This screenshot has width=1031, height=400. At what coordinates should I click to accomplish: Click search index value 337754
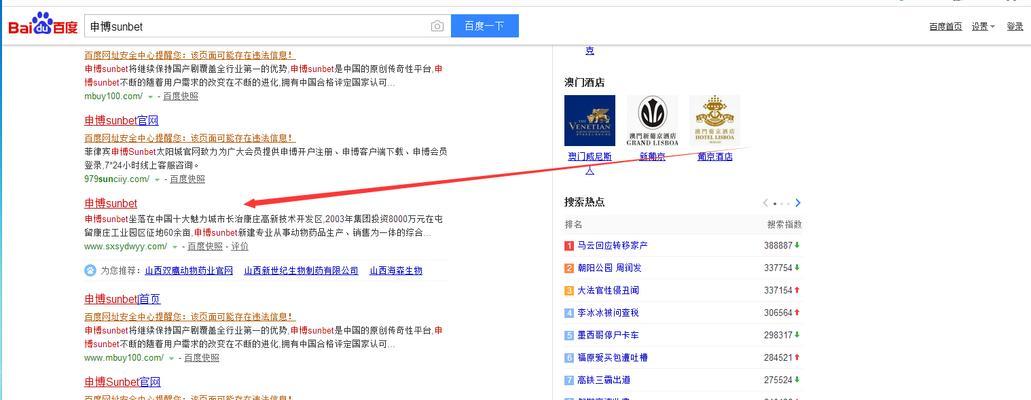(778, 268)
